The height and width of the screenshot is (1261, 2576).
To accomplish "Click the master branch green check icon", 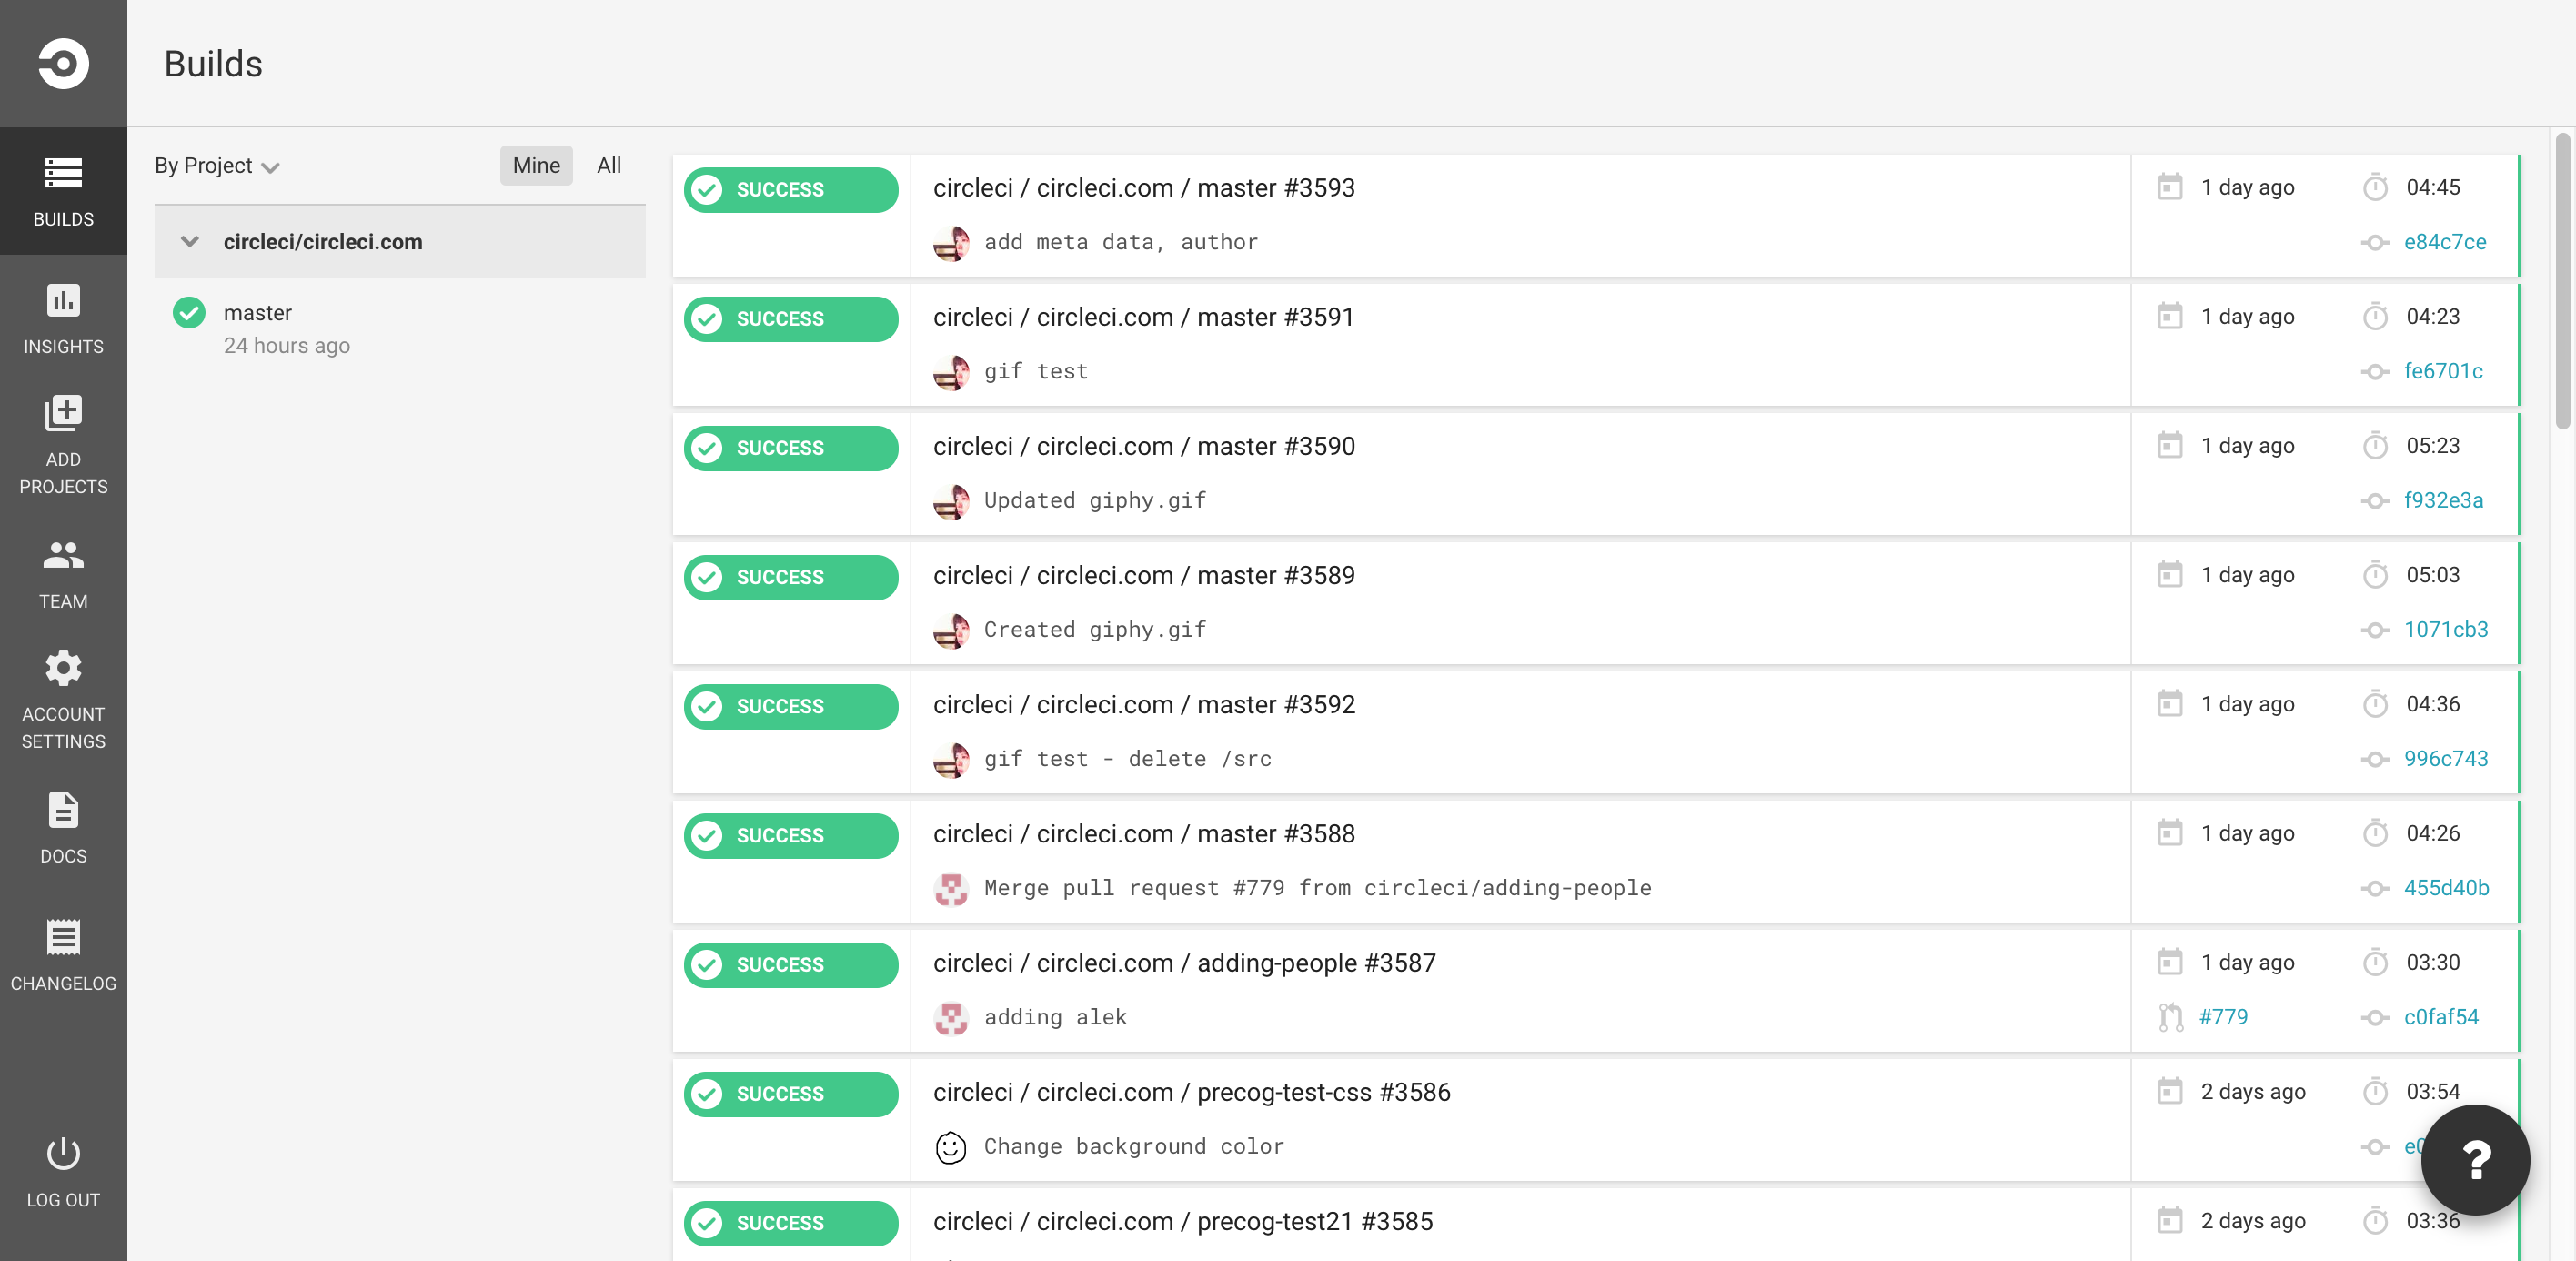I will [x=189, y=313].
